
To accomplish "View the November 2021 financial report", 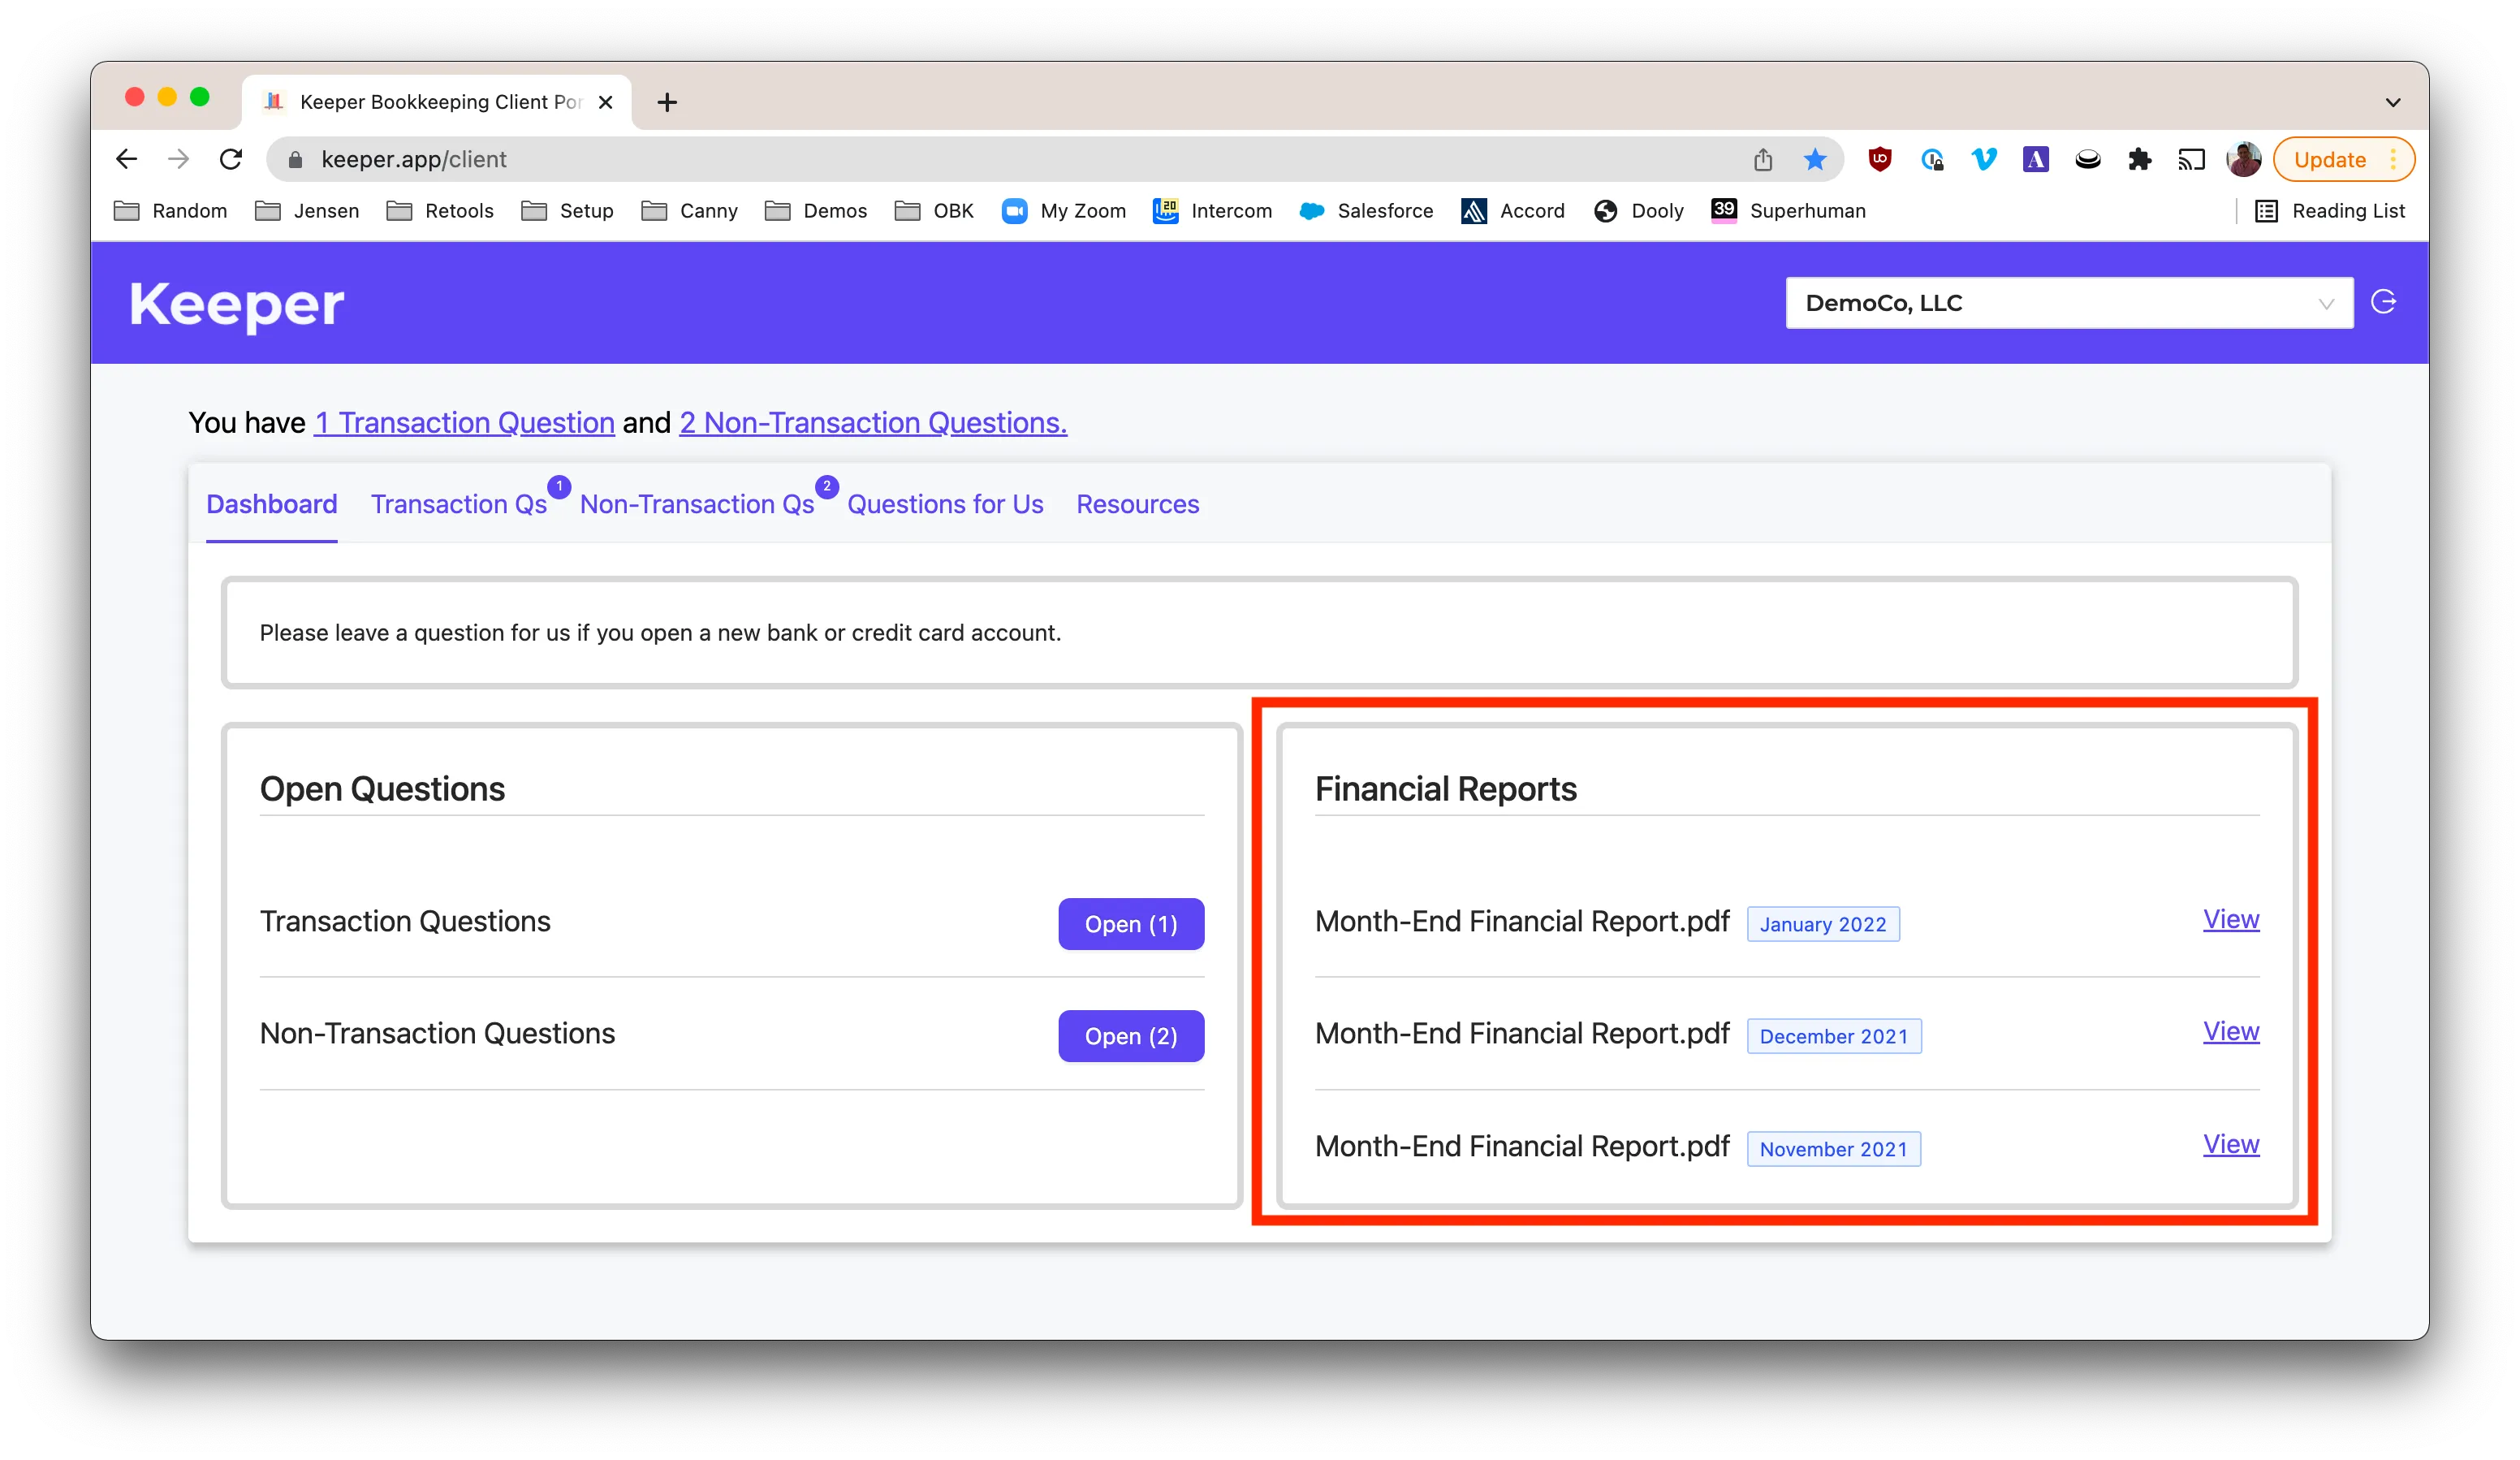I will point(2230,1144).
